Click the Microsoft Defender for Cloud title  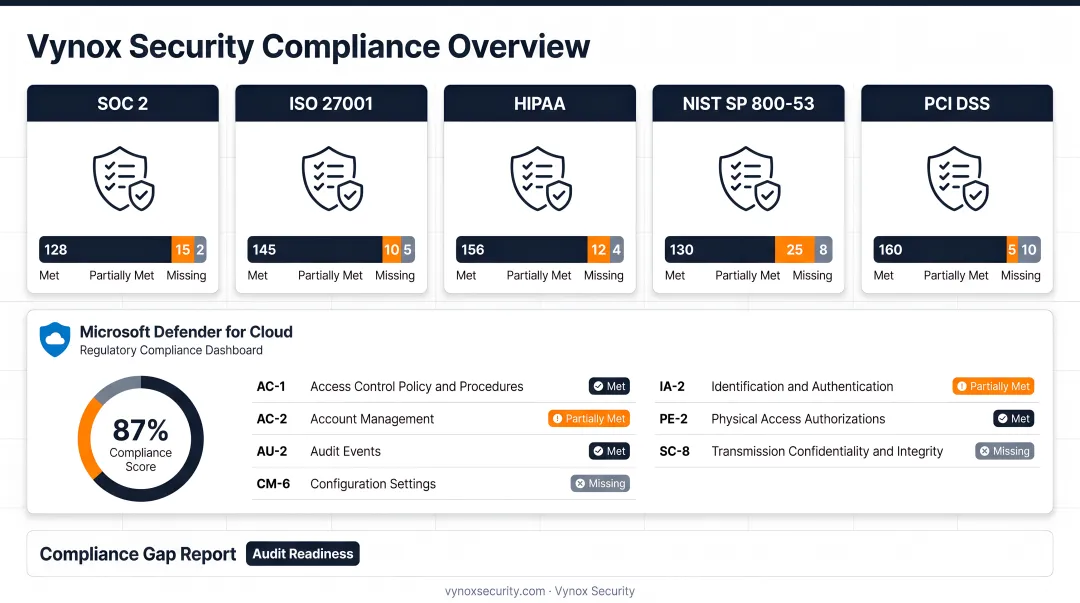coord(186,331)
